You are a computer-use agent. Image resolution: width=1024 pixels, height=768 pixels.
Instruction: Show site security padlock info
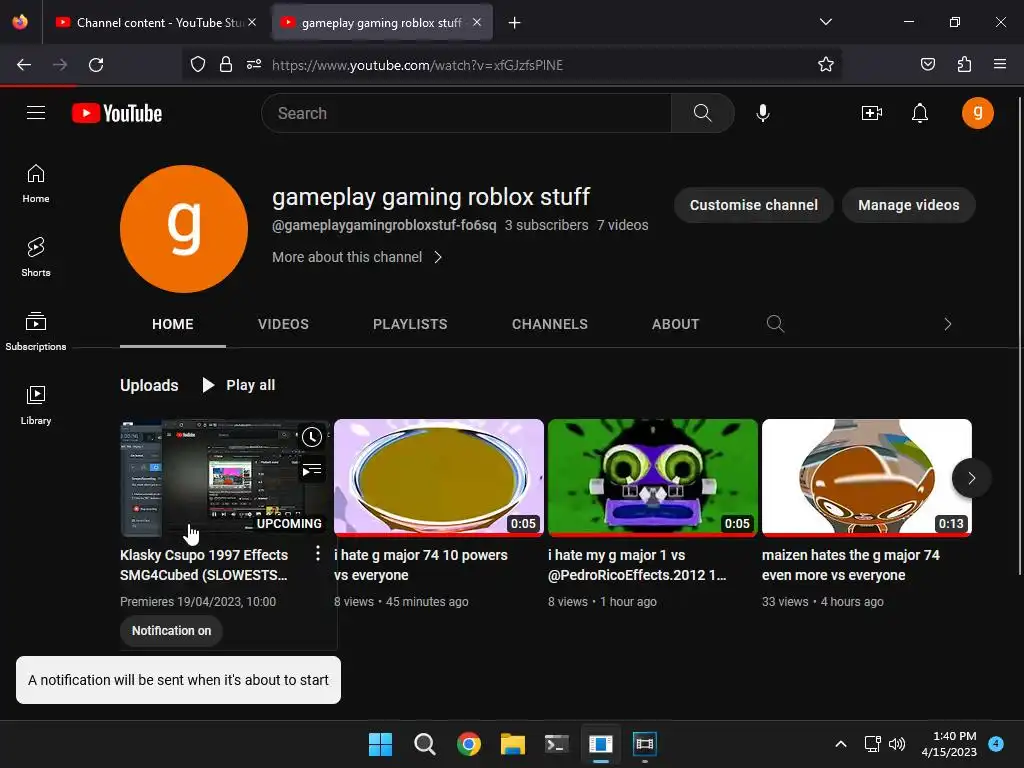[226, 65]
